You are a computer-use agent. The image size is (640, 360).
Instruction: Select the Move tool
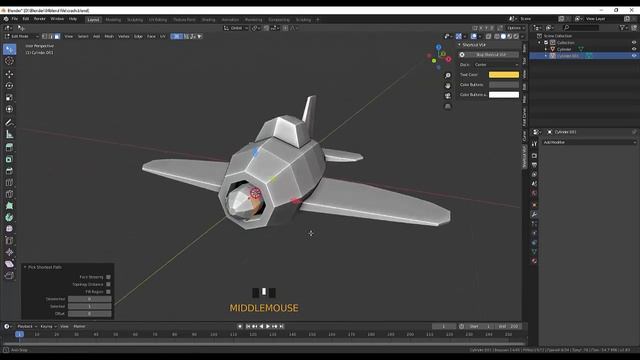coord(9,74)
